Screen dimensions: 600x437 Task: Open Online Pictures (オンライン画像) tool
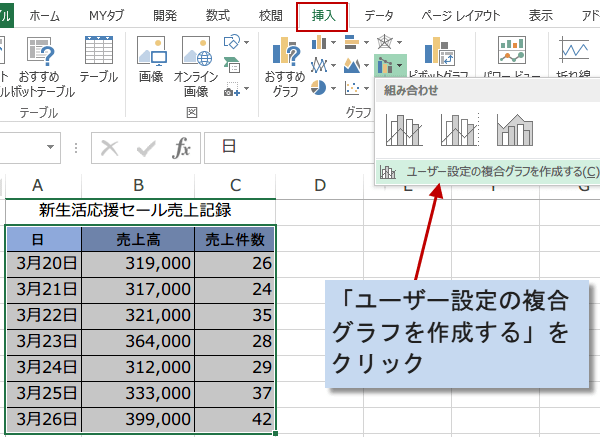[x=196, y=60]
